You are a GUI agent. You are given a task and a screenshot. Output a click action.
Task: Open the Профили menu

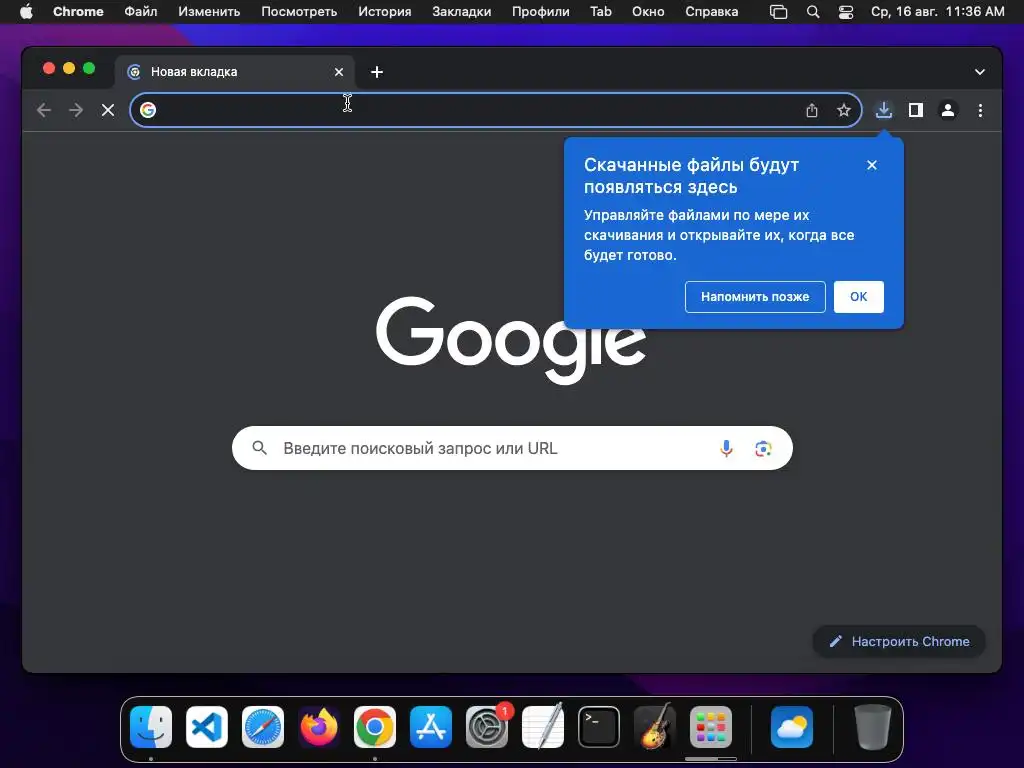541,12
